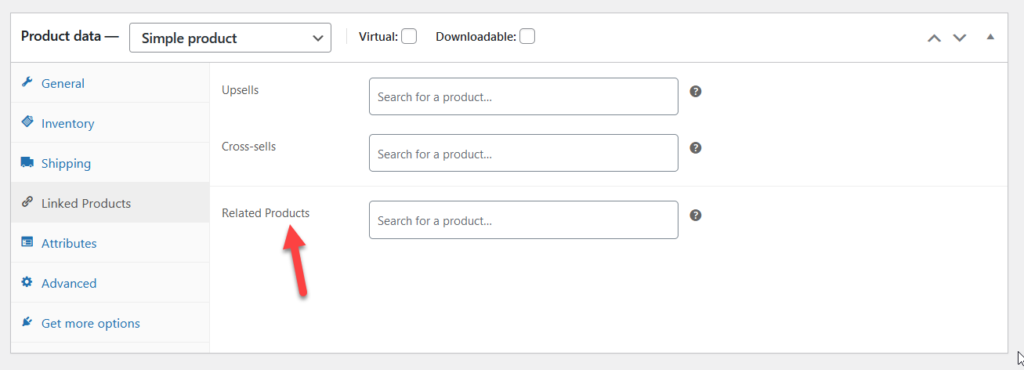Click the Get more options link

tap(91, 323)
